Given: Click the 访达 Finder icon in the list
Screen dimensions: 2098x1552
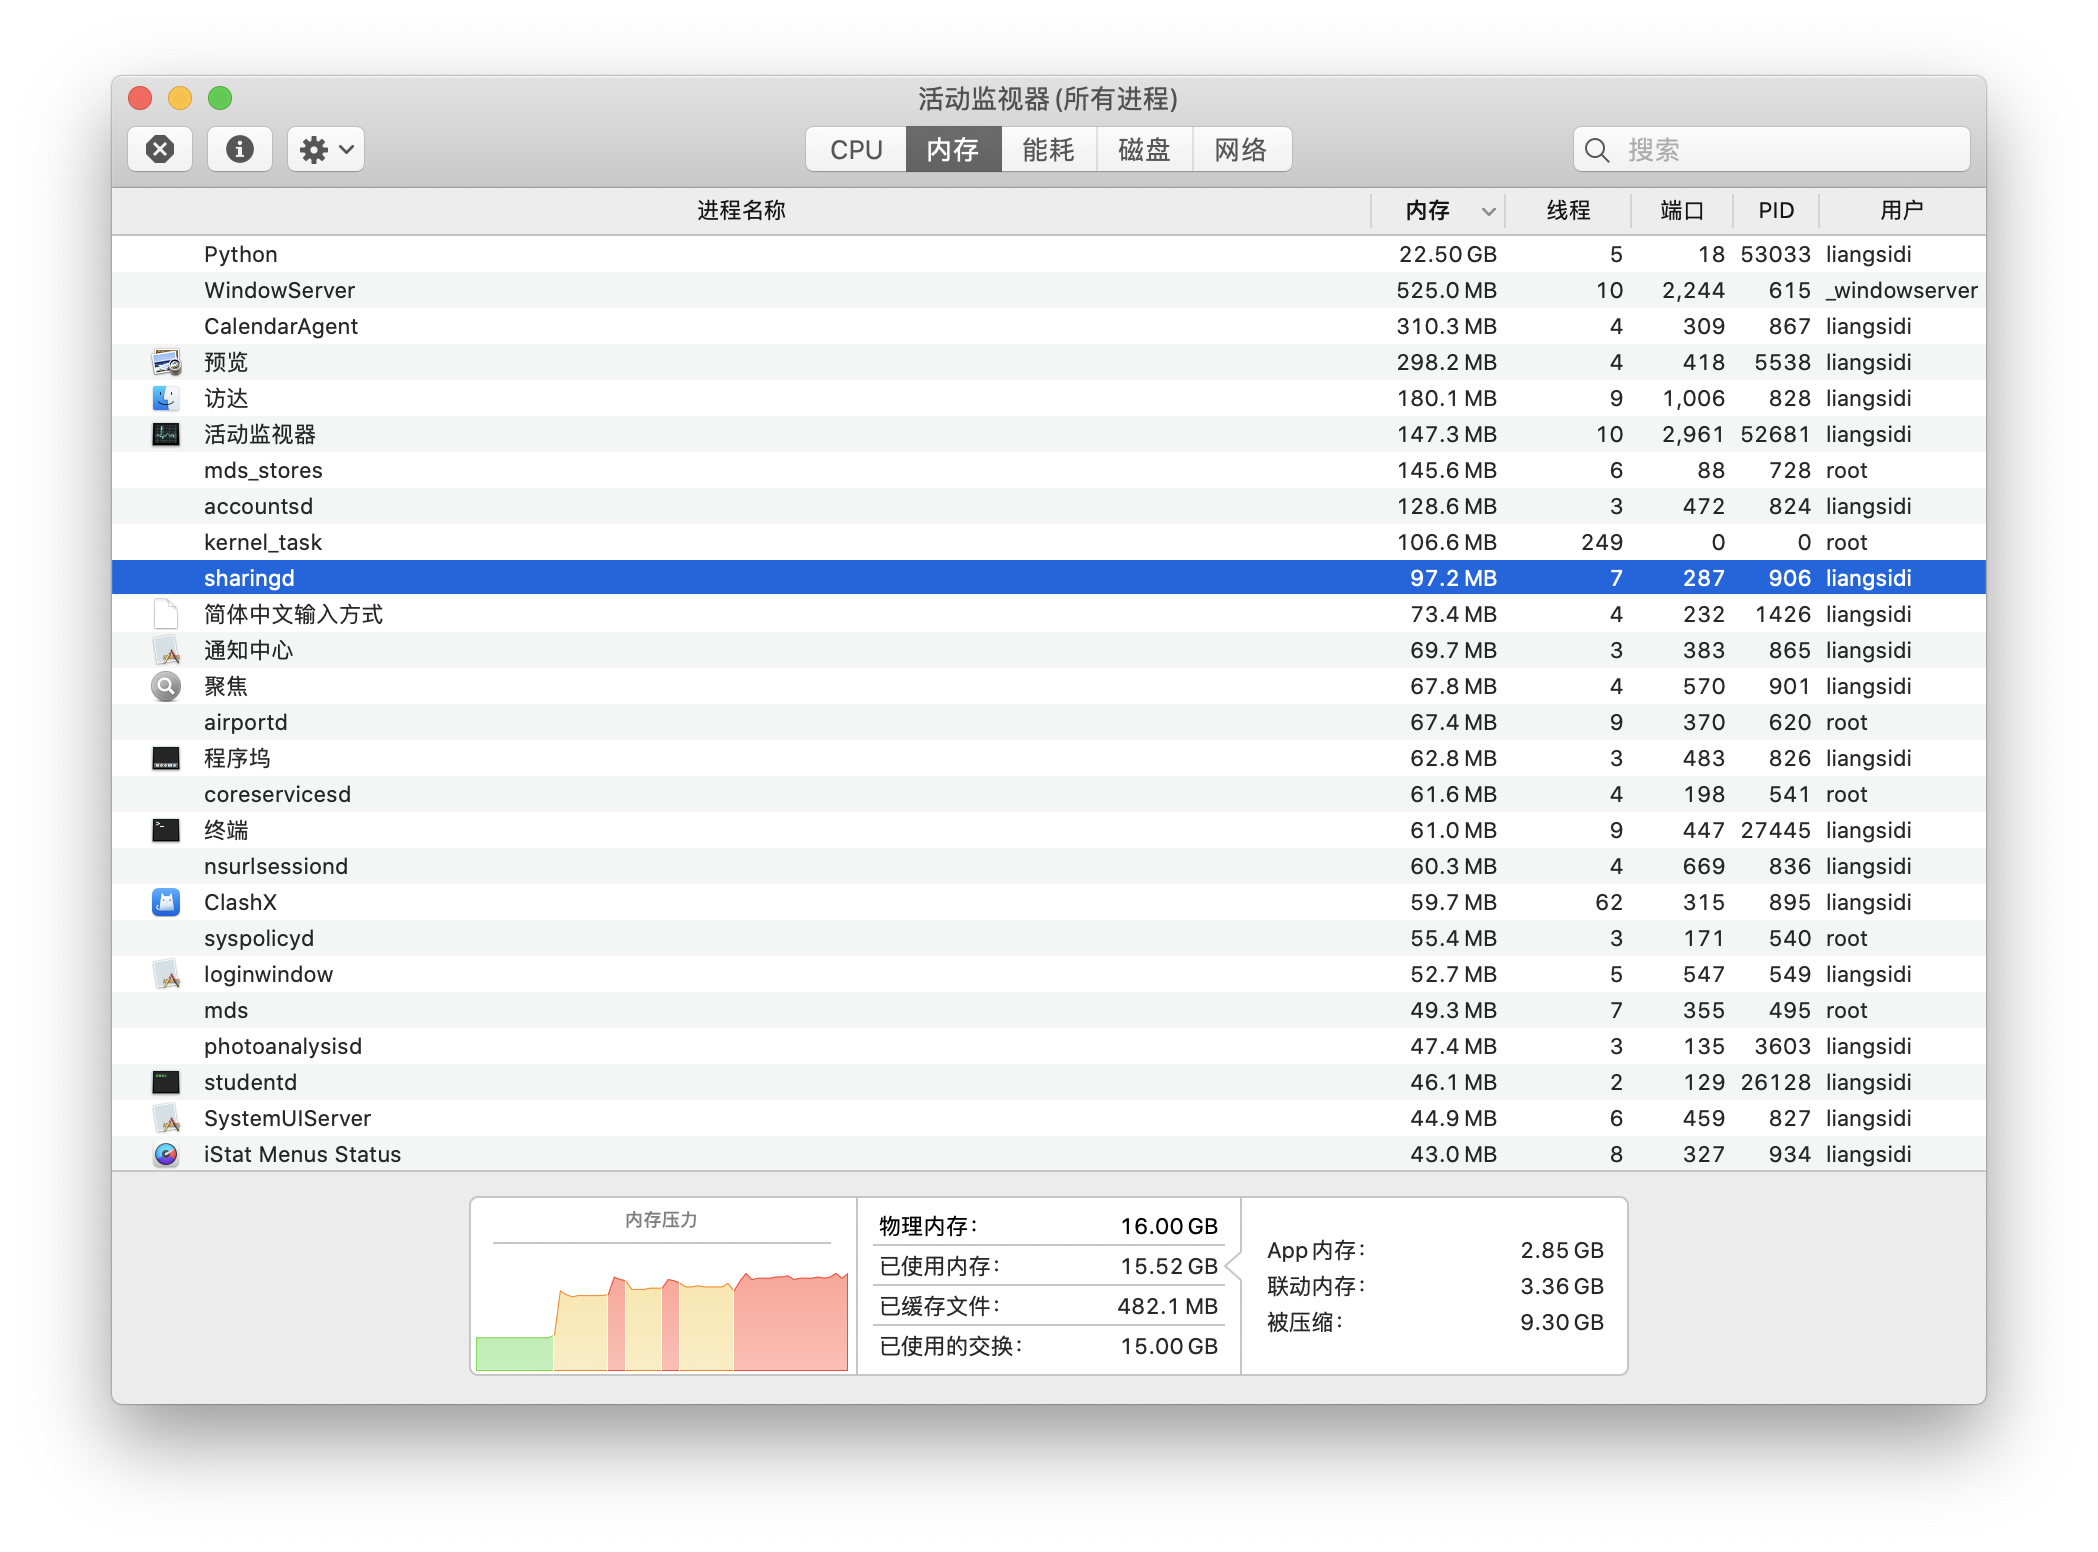Looking at the screenshot, I should (166, 398).
